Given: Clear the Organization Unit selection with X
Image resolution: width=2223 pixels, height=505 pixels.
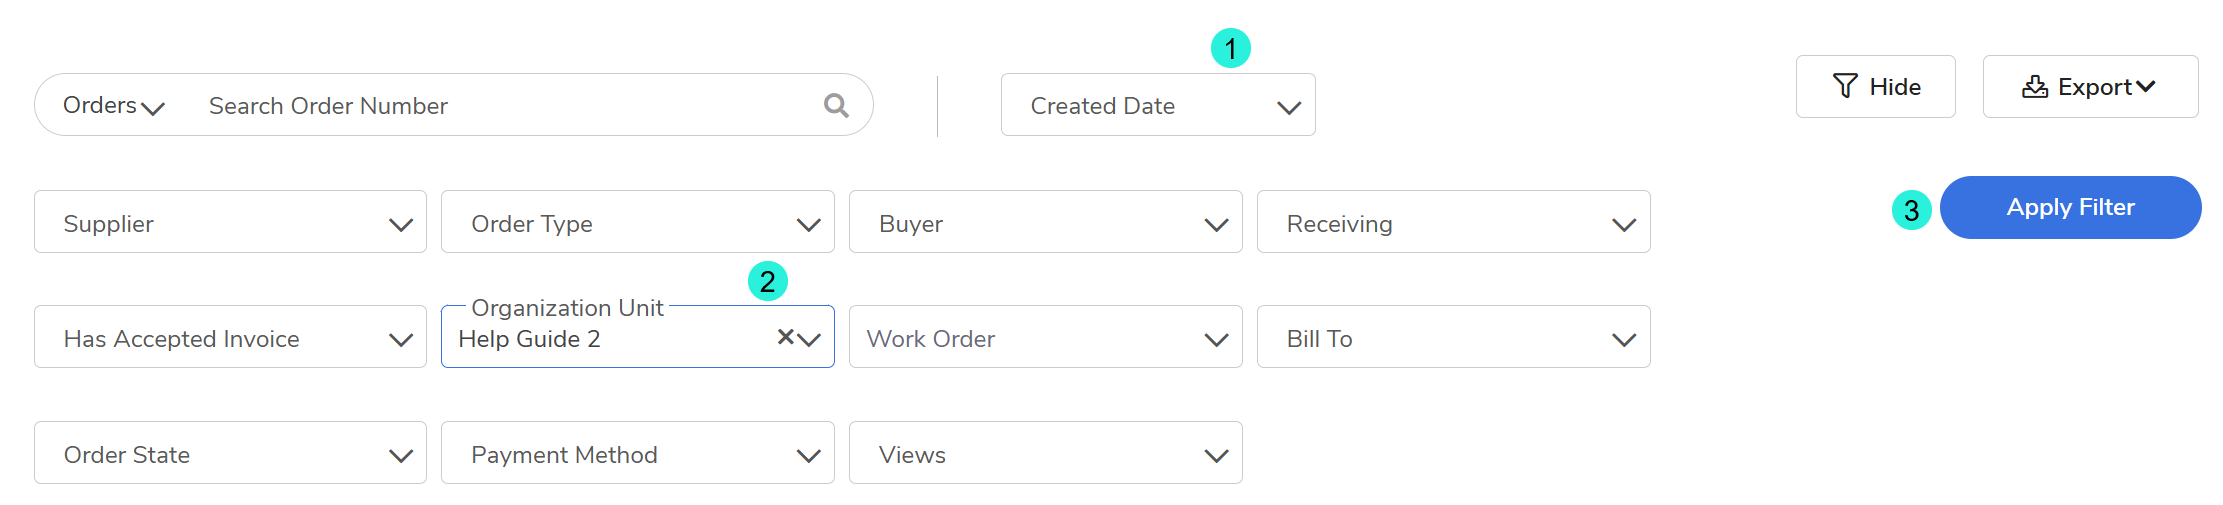Looking at the screenshot, I should [786, 337].
